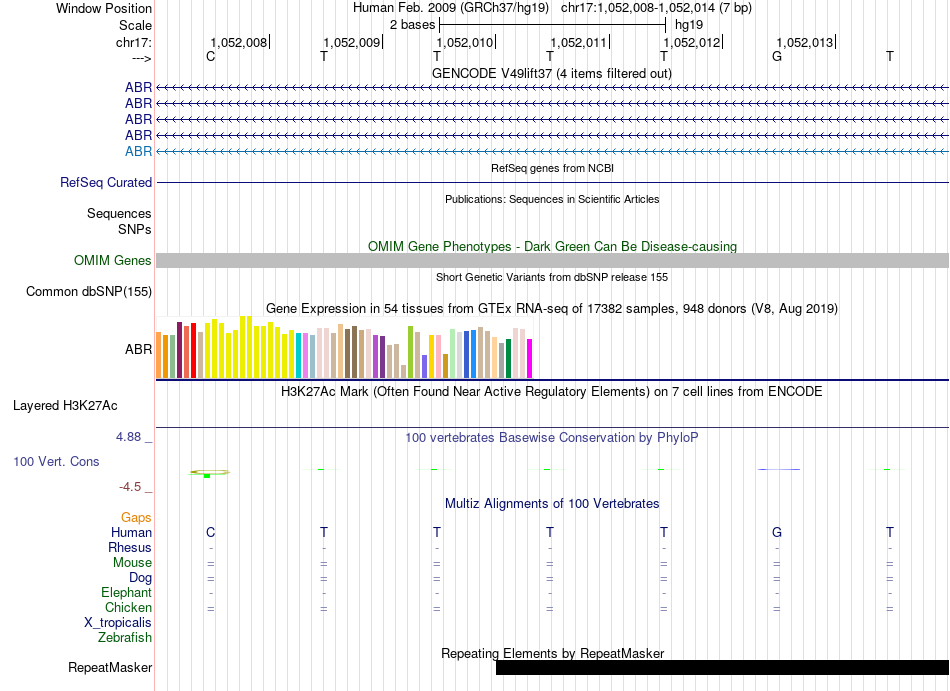Screen dimensions: 950x691
Task: Click the hg19 label beside scale bar
Action: [689, 25]
